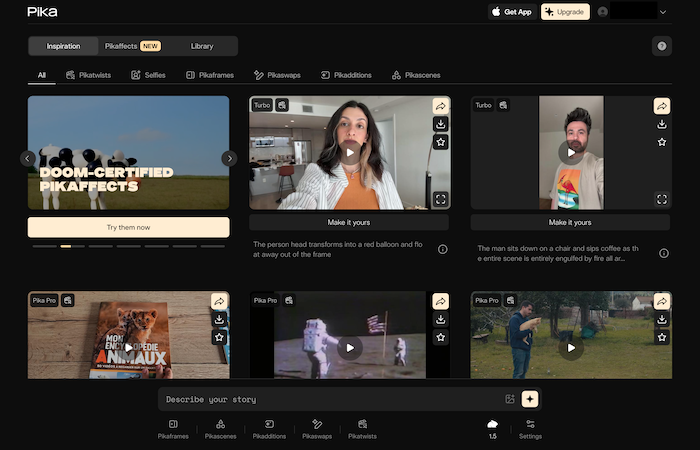Favorite the coffee man video with star
The width and height of the screenshot is (700, 450).
coord(661,142)
